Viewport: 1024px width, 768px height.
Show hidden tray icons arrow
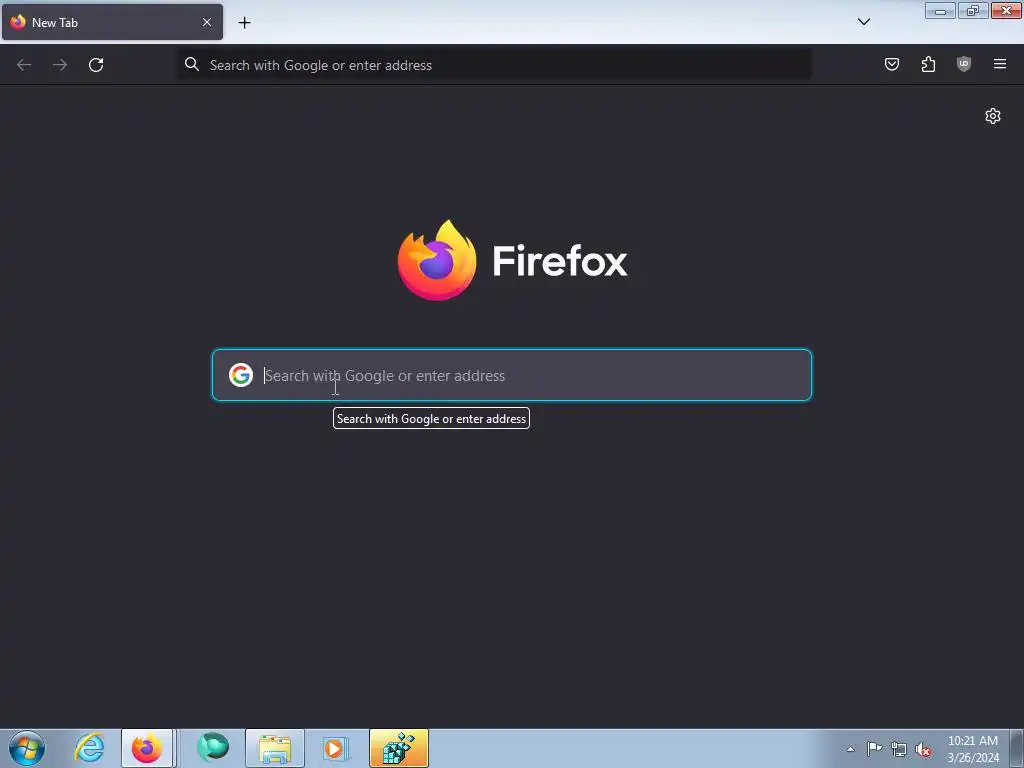coord(850,749)
